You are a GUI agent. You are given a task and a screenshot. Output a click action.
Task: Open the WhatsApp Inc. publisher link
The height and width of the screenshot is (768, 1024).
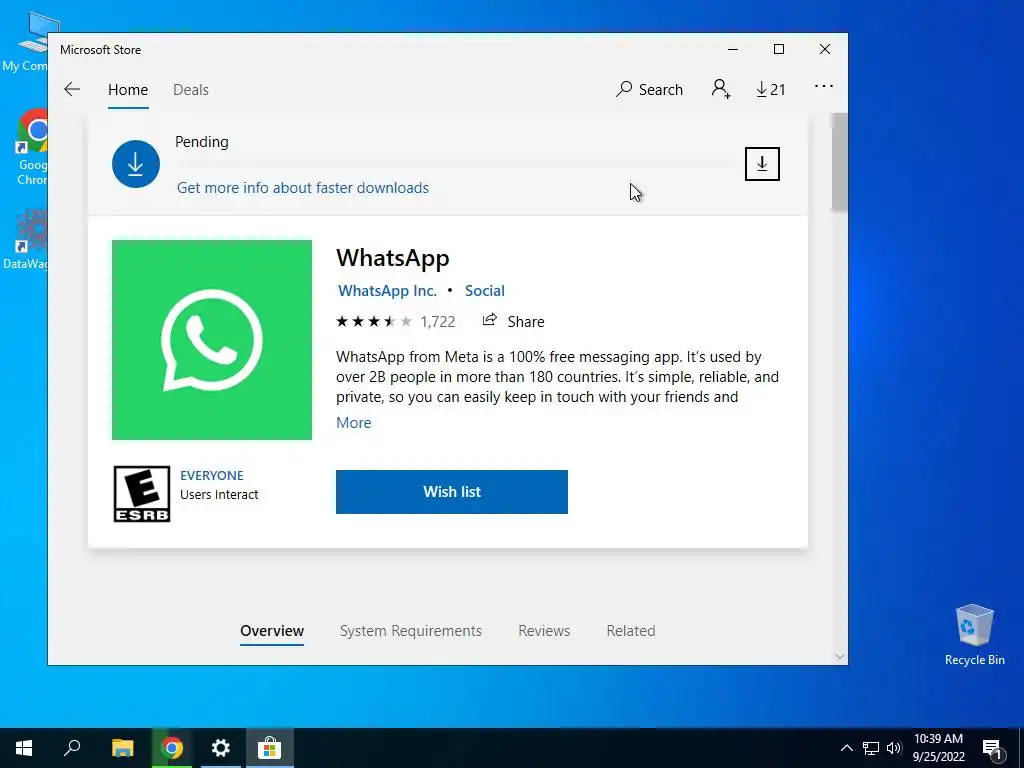[387, 291]
